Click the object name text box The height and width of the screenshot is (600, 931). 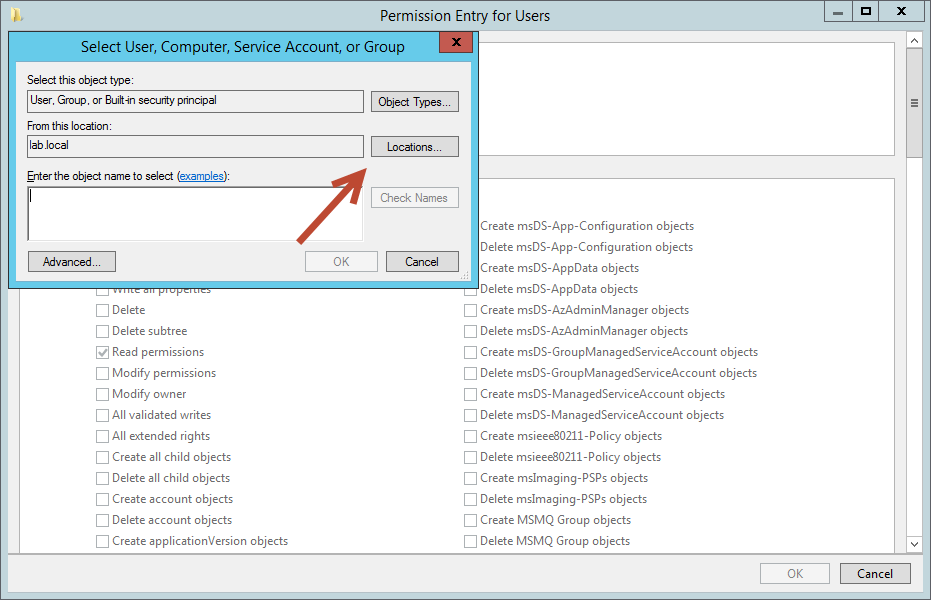tap(195, 214)
